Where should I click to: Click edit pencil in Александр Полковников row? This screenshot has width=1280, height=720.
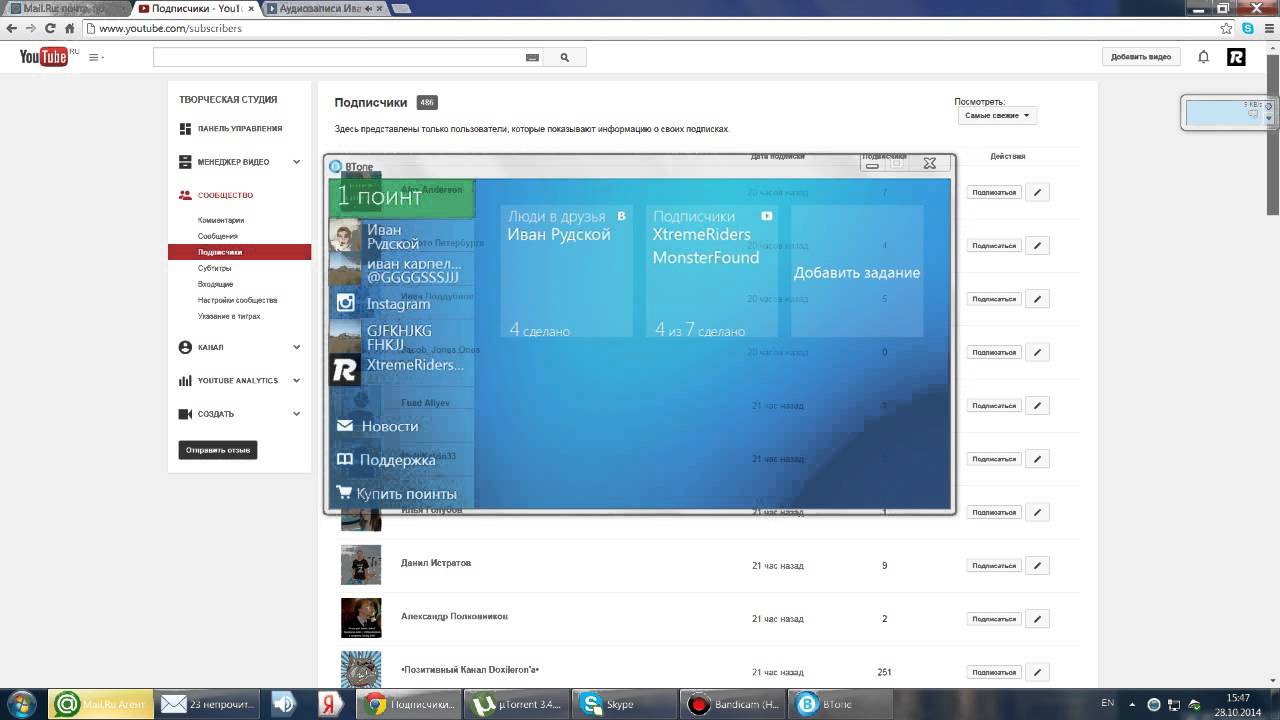[1037, 619]
